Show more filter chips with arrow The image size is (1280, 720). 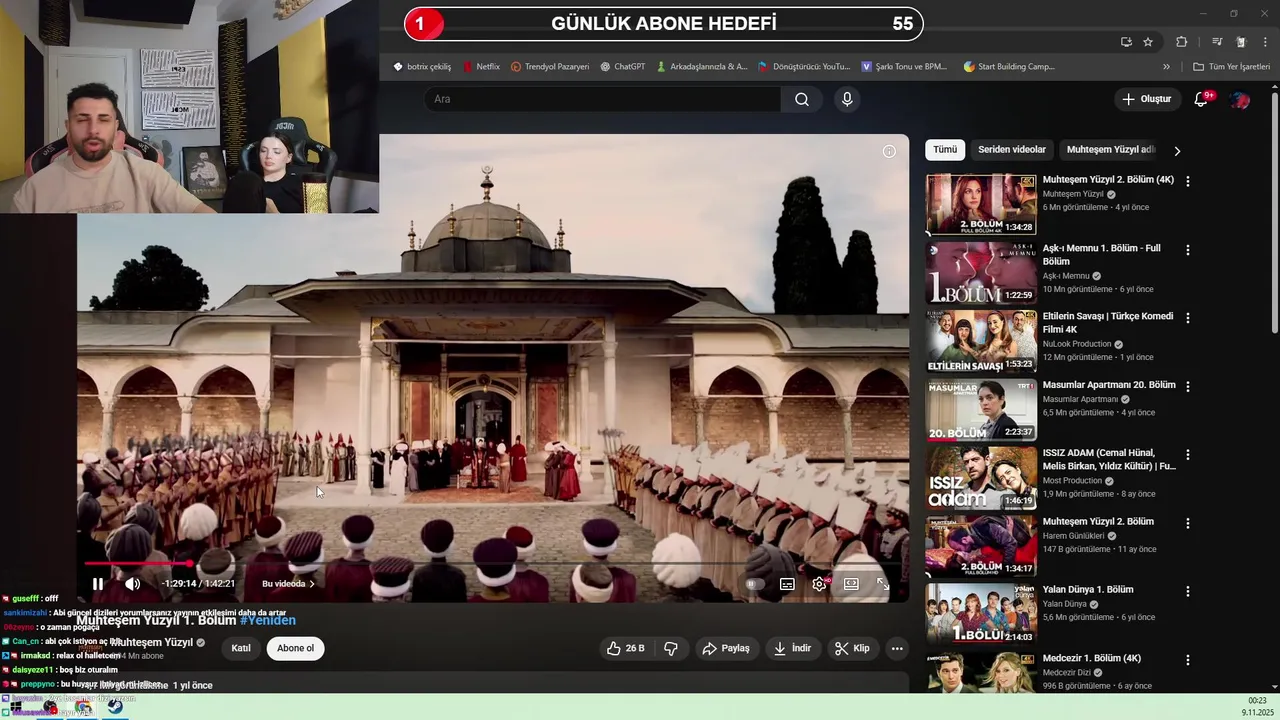click(x=1177, y=151)
